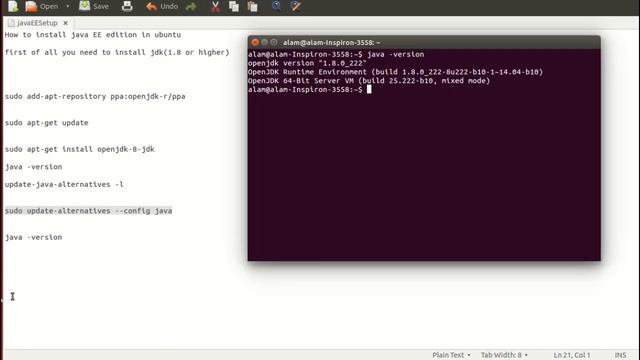Open the Plain Text language dropdown

pyautogui.click(x=451, y=355)
